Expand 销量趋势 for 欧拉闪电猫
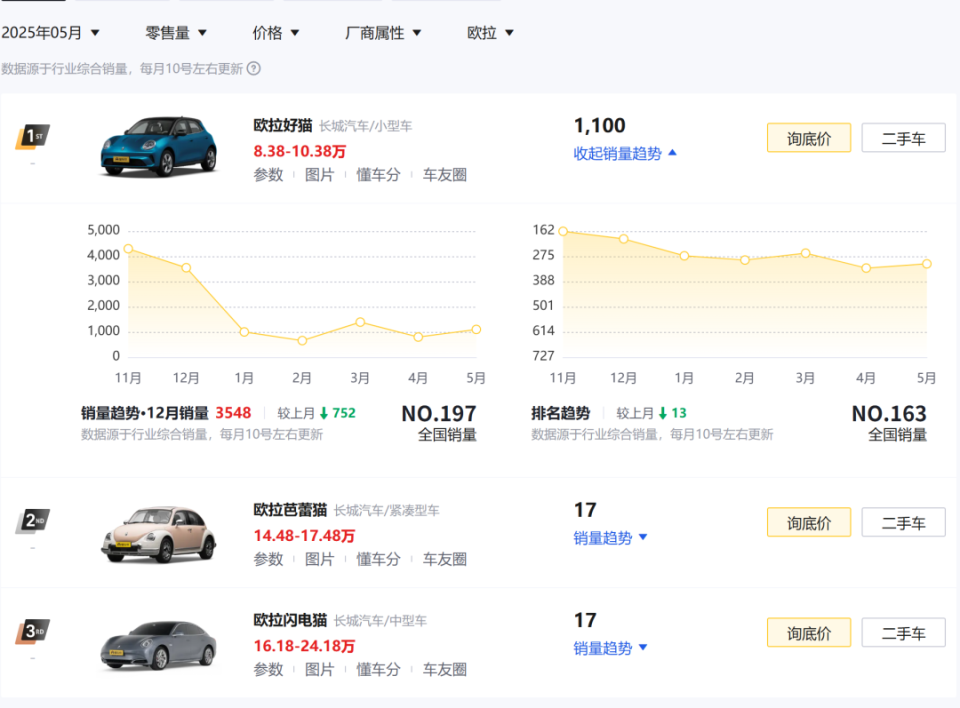This screenshot has height=708, width=960. (x=610, y=648)
